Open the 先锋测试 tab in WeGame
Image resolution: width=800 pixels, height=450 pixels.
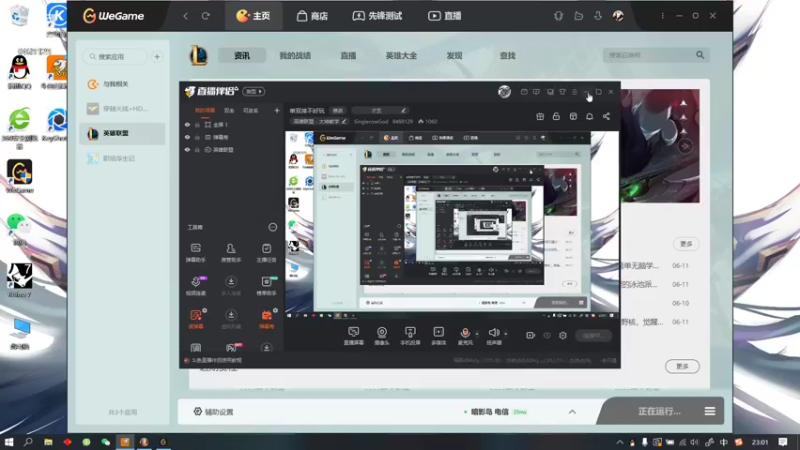click(x=378, y=16)
